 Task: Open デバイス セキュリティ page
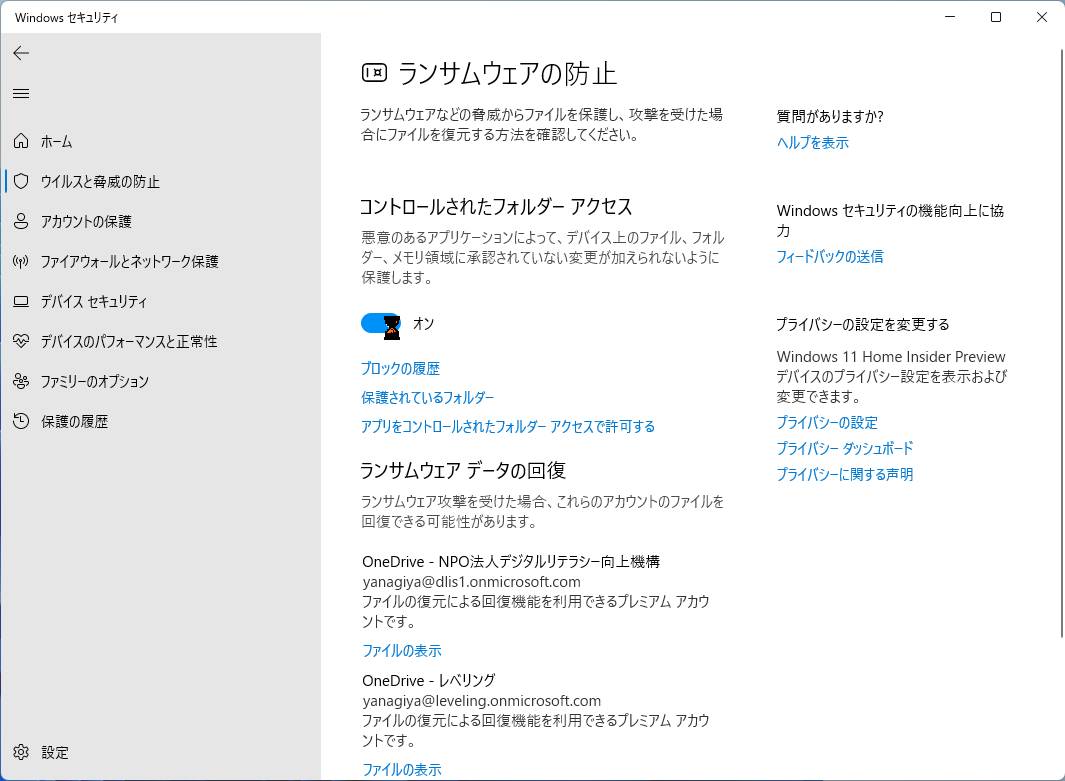[x=94, y=302]
